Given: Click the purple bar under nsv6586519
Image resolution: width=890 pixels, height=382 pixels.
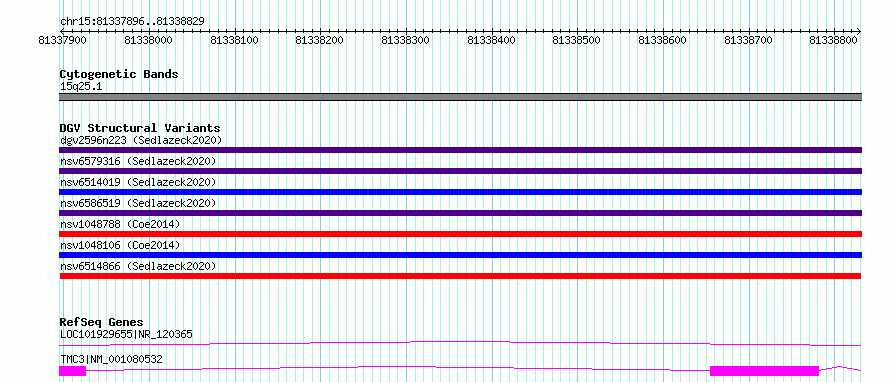Looking at the screenshot, I should [x=460, y=213].
